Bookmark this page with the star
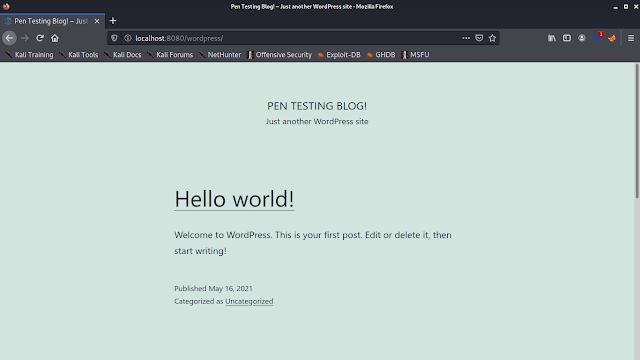 click(493, 38)
